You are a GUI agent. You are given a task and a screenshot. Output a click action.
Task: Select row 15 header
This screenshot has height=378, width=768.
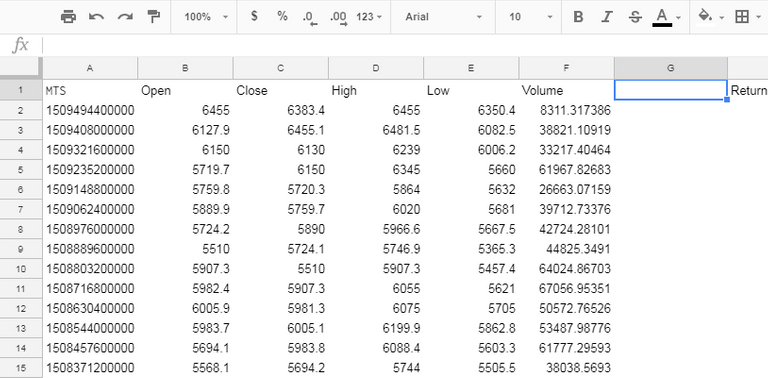point(21,368)
